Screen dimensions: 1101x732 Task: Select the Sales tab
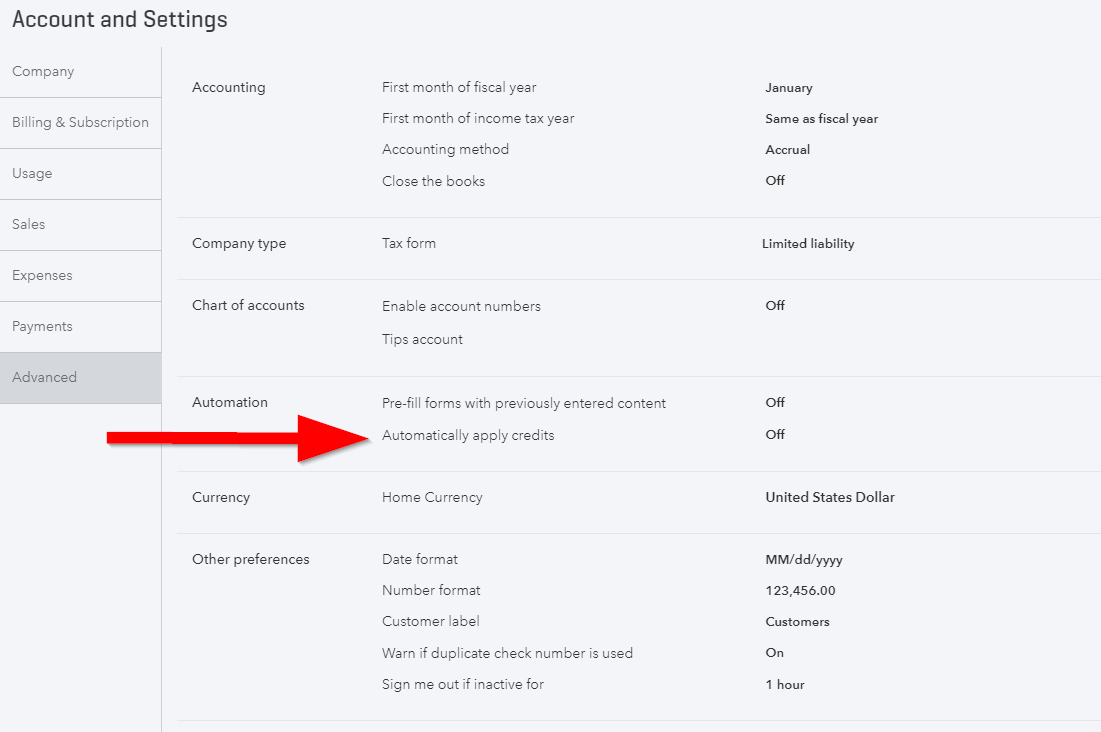(x=80, y=225)
